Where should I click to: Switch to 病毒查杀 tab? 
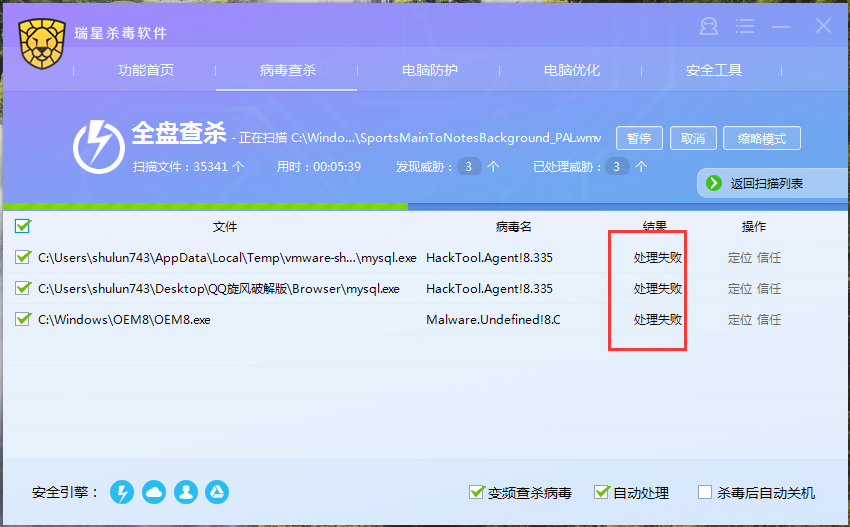(x=287, y=70)
